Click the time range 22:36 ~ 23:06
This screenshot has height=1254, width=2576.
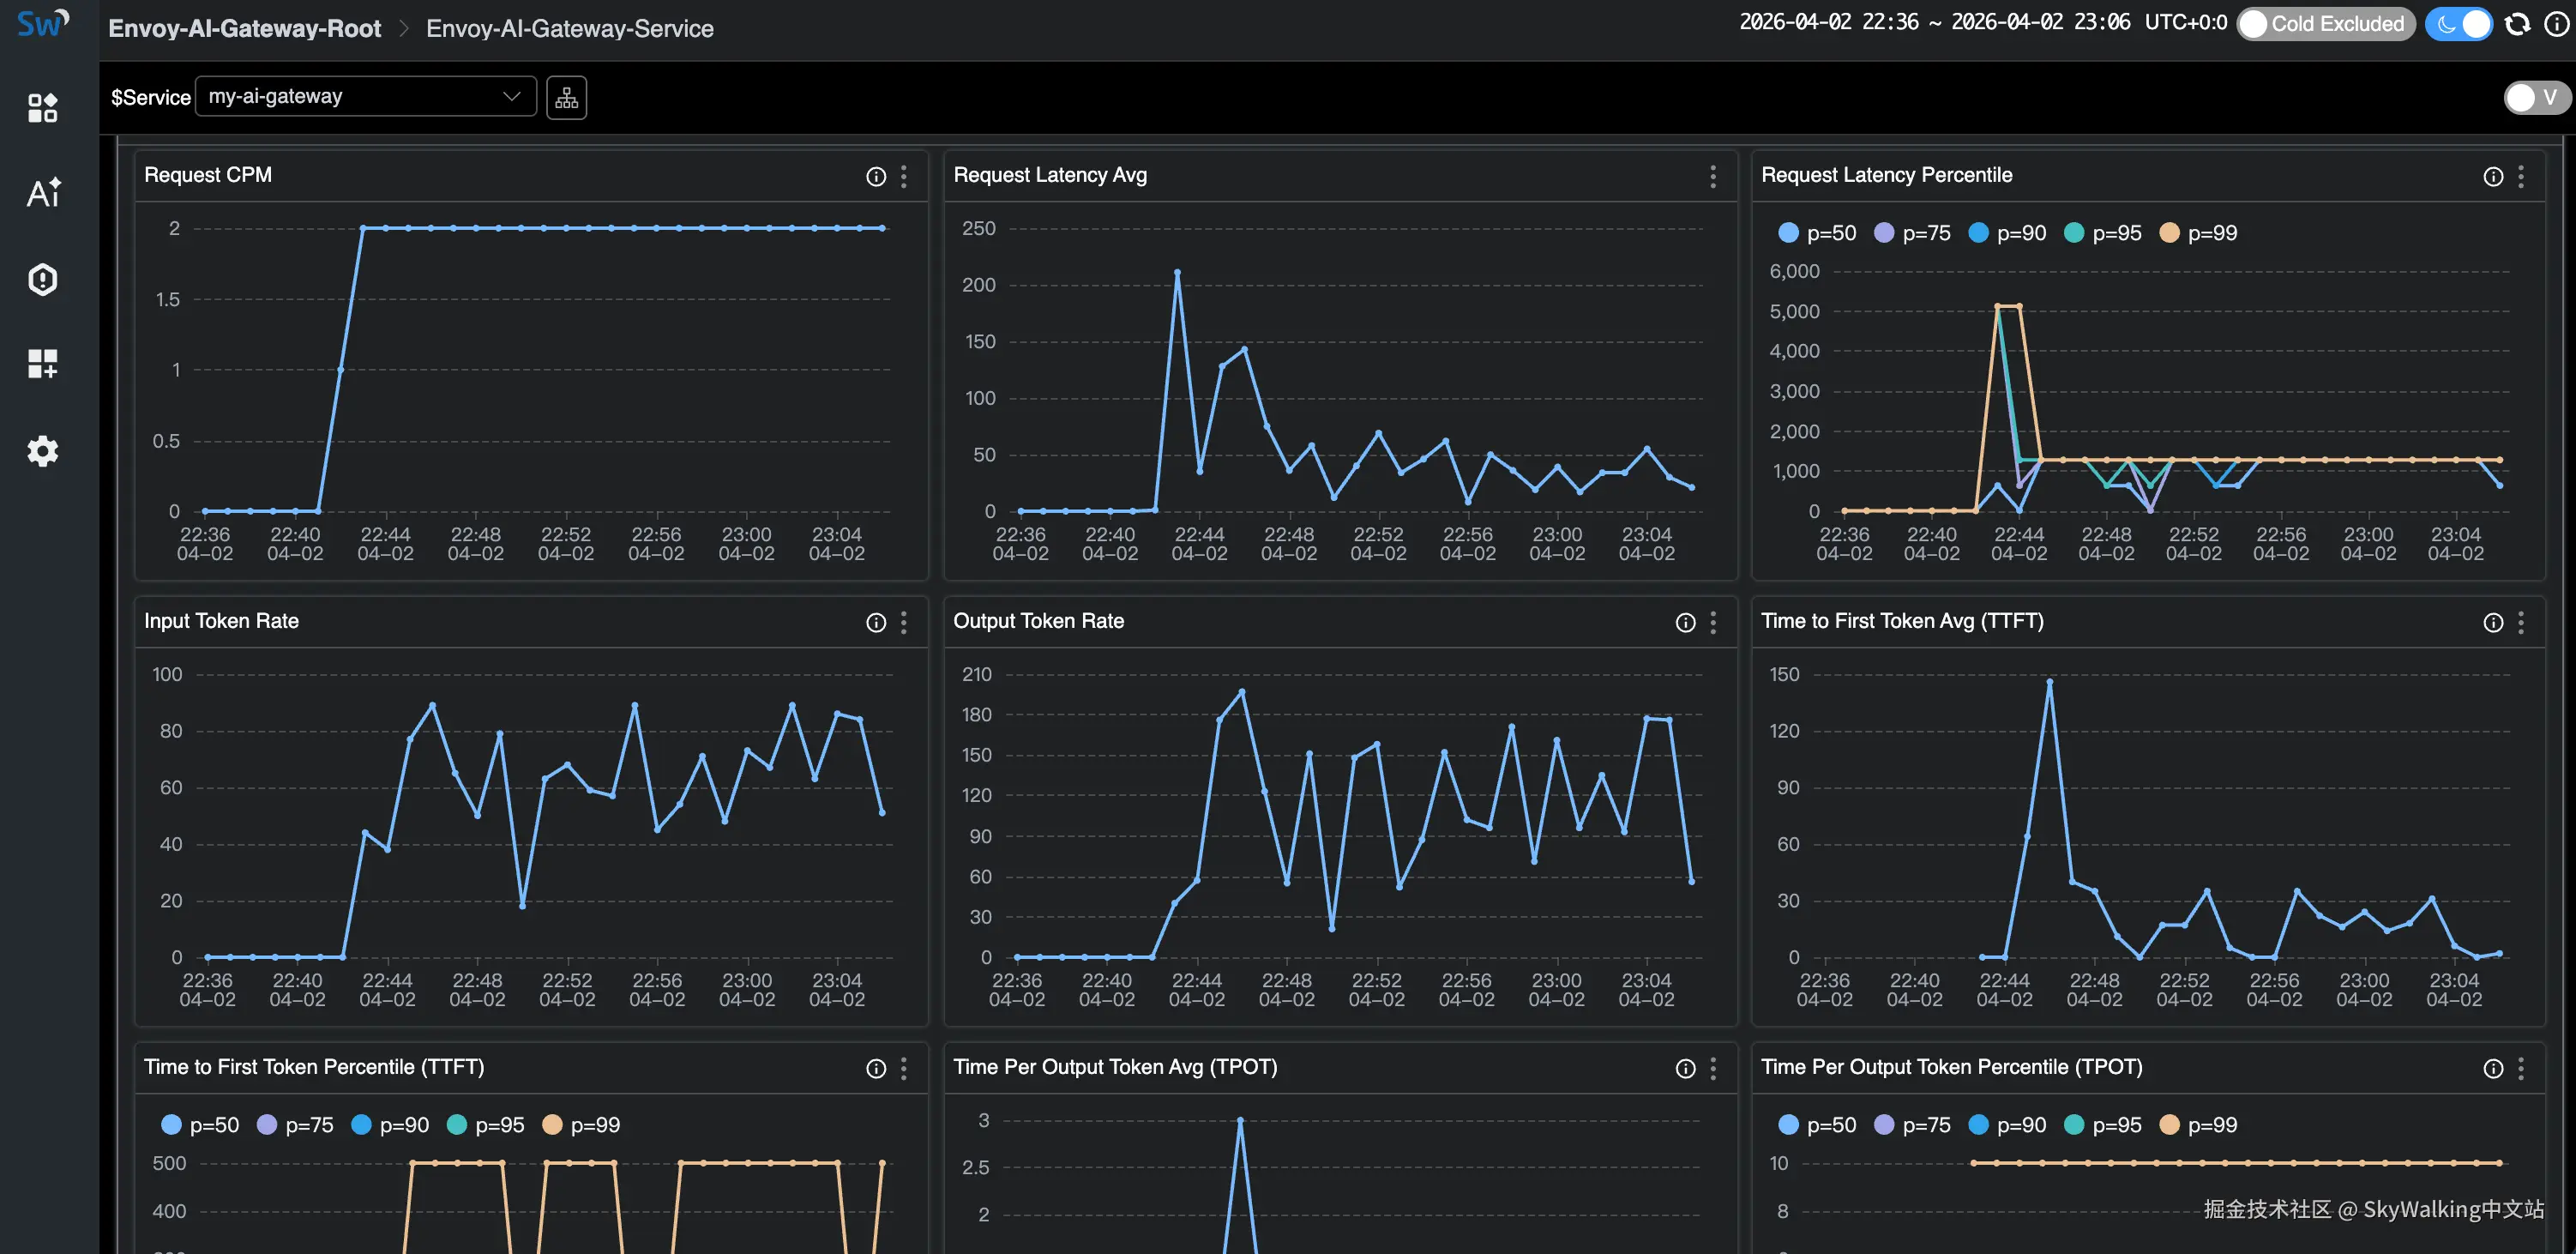click(x=1933, y=22)
